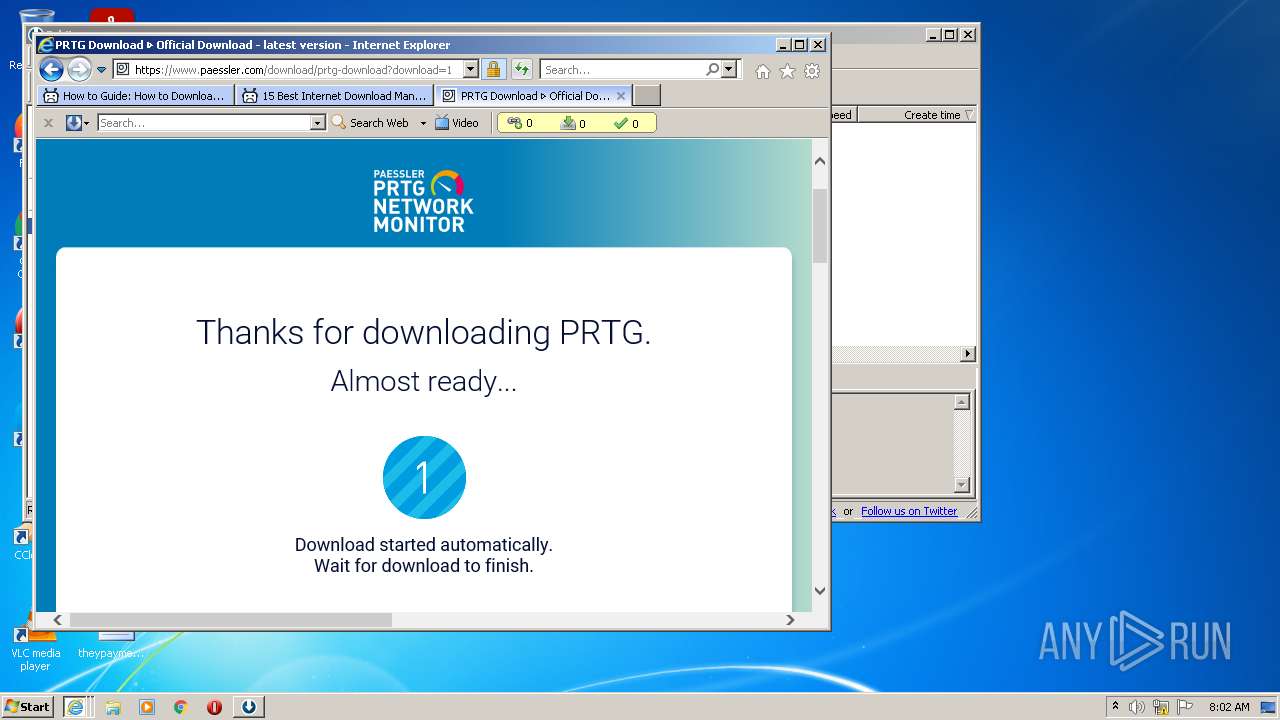Click the Video toolbar button
This screenshot has height=720, width=1280.
pyautogui.click(x=457, y=123)
